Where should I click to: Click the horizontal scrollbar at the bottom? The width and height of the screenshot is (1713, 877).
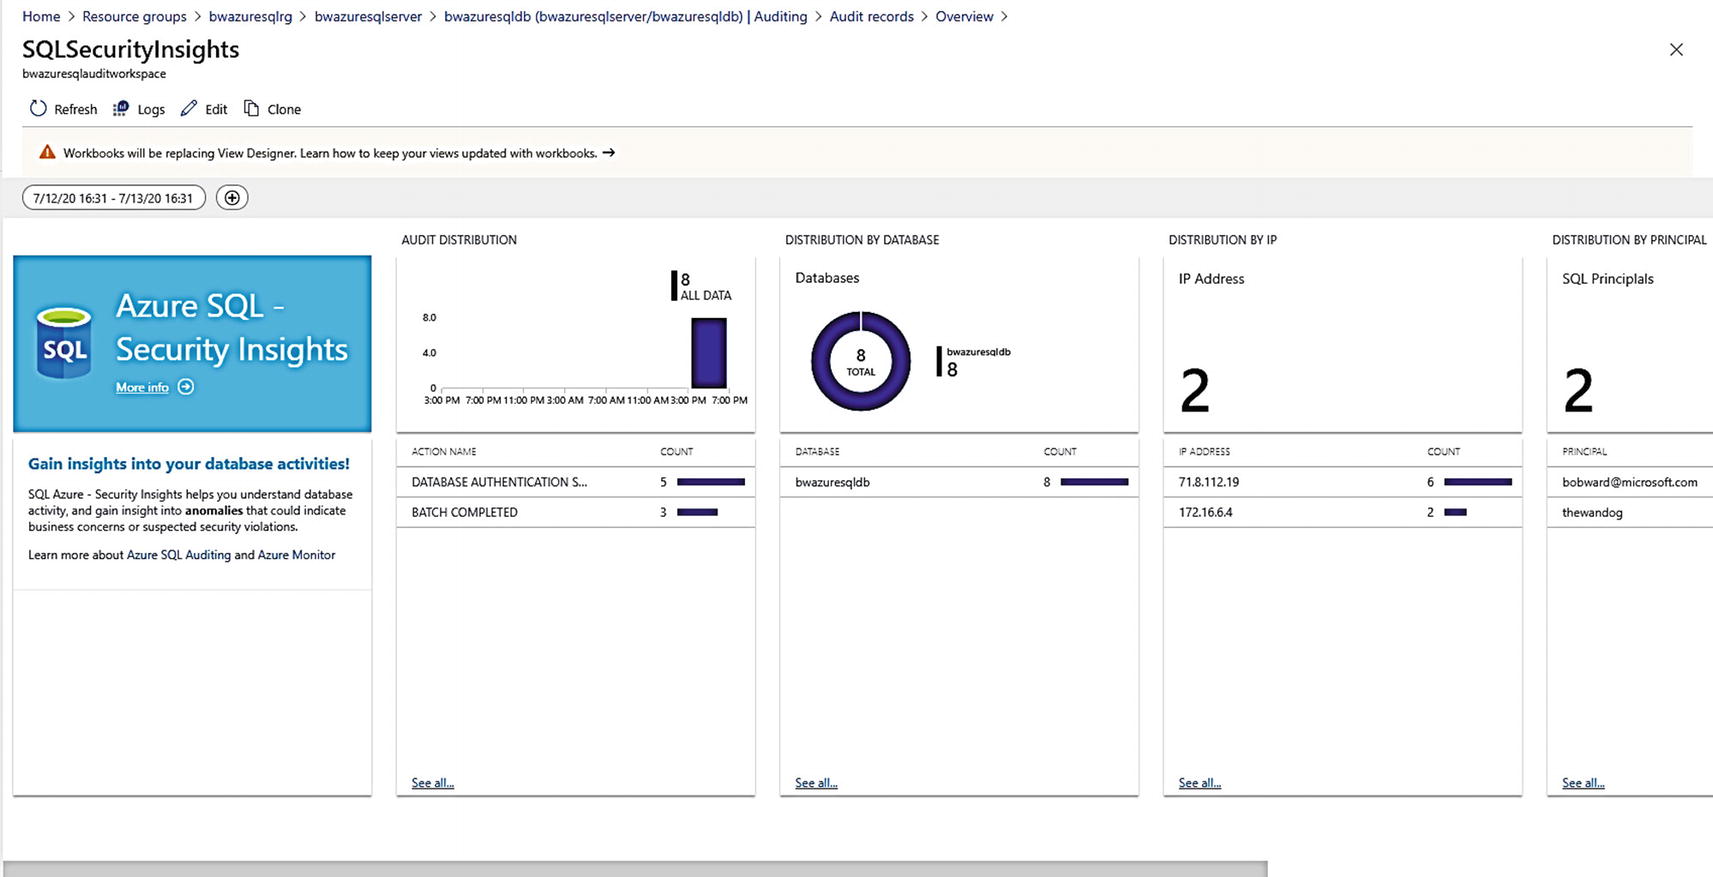click(x=635, y=869)
